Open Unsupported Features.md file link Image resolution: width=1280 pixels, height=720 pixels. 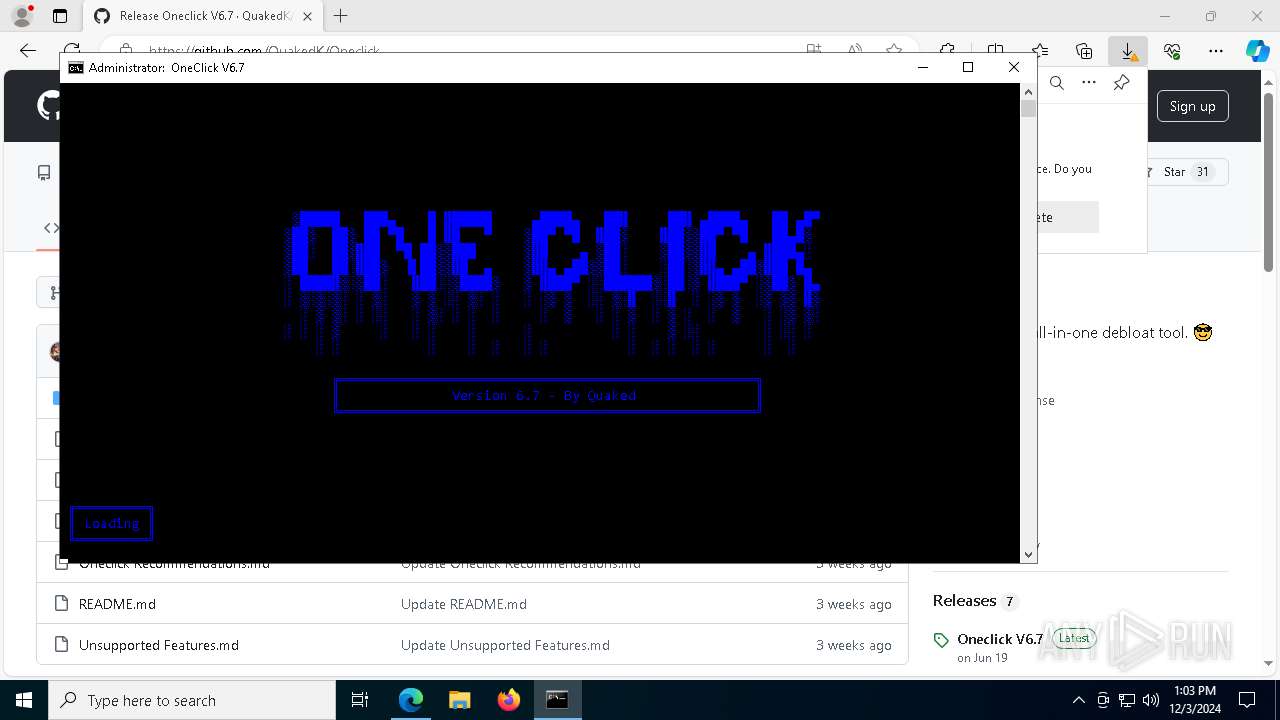pyautogui.click(x=159, y=645)
